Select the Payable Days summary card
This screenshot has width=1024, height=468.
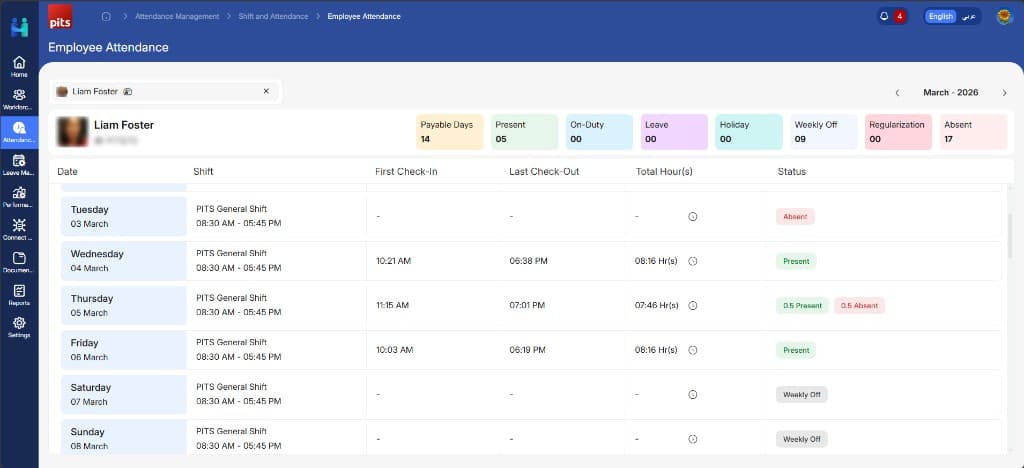pyautogui.click(x=449, y=132)
